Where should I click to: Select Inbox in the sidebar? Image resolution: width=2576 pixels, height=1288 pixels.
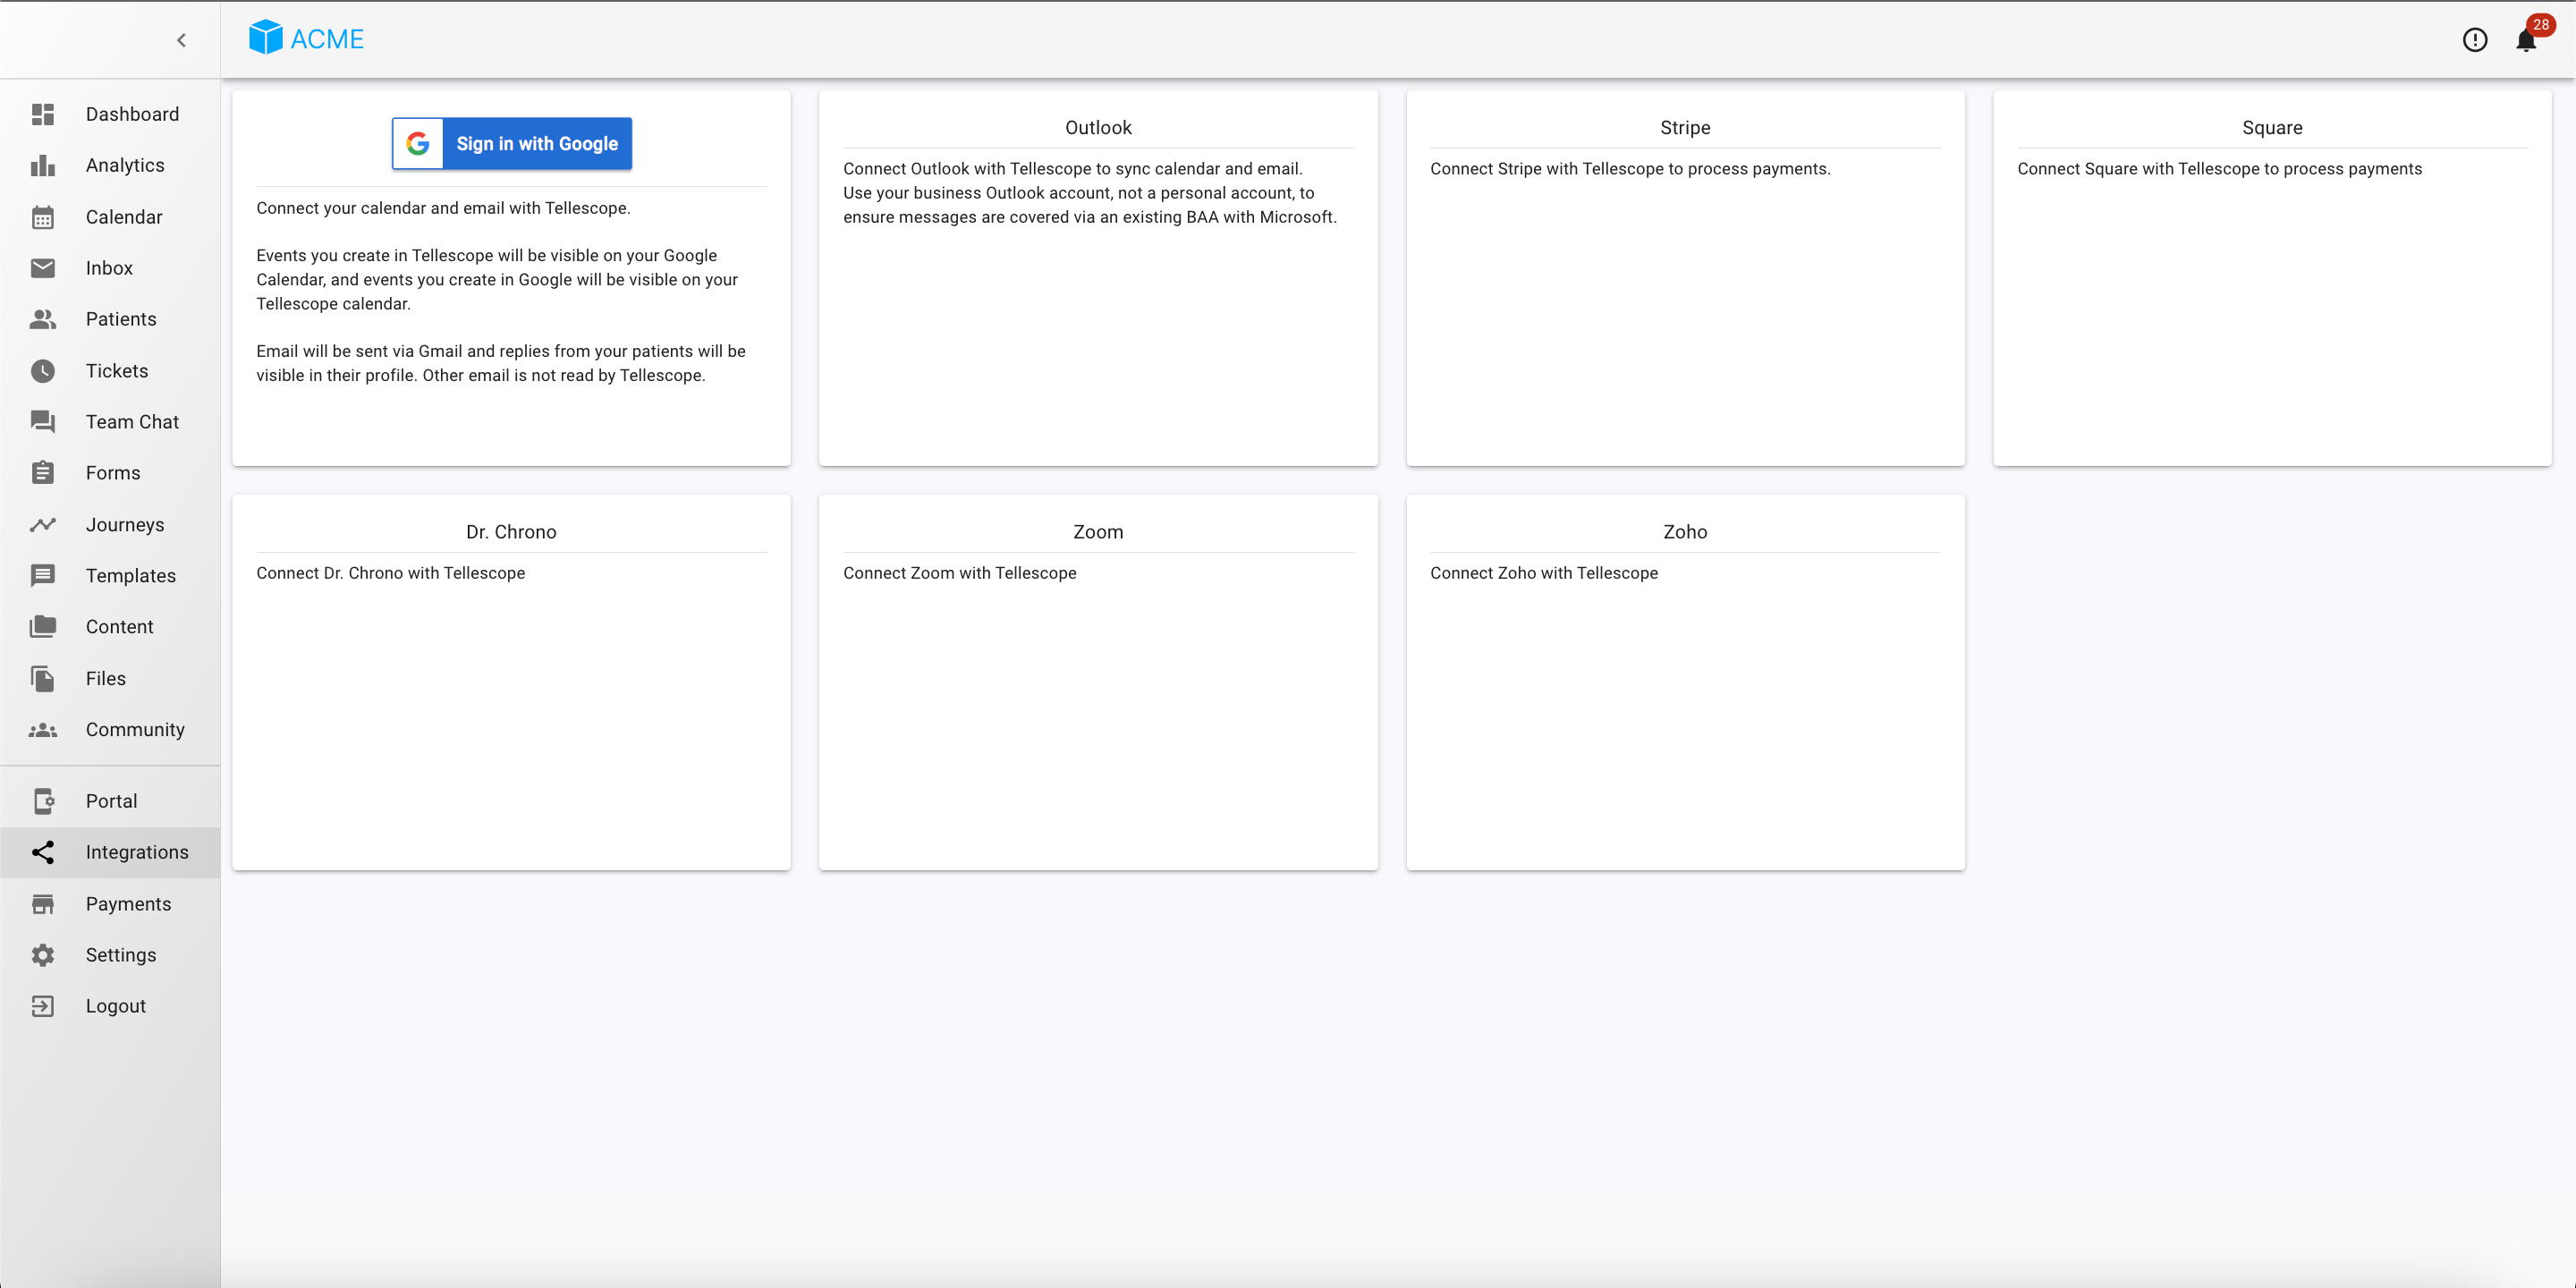[x=109, y=268]
